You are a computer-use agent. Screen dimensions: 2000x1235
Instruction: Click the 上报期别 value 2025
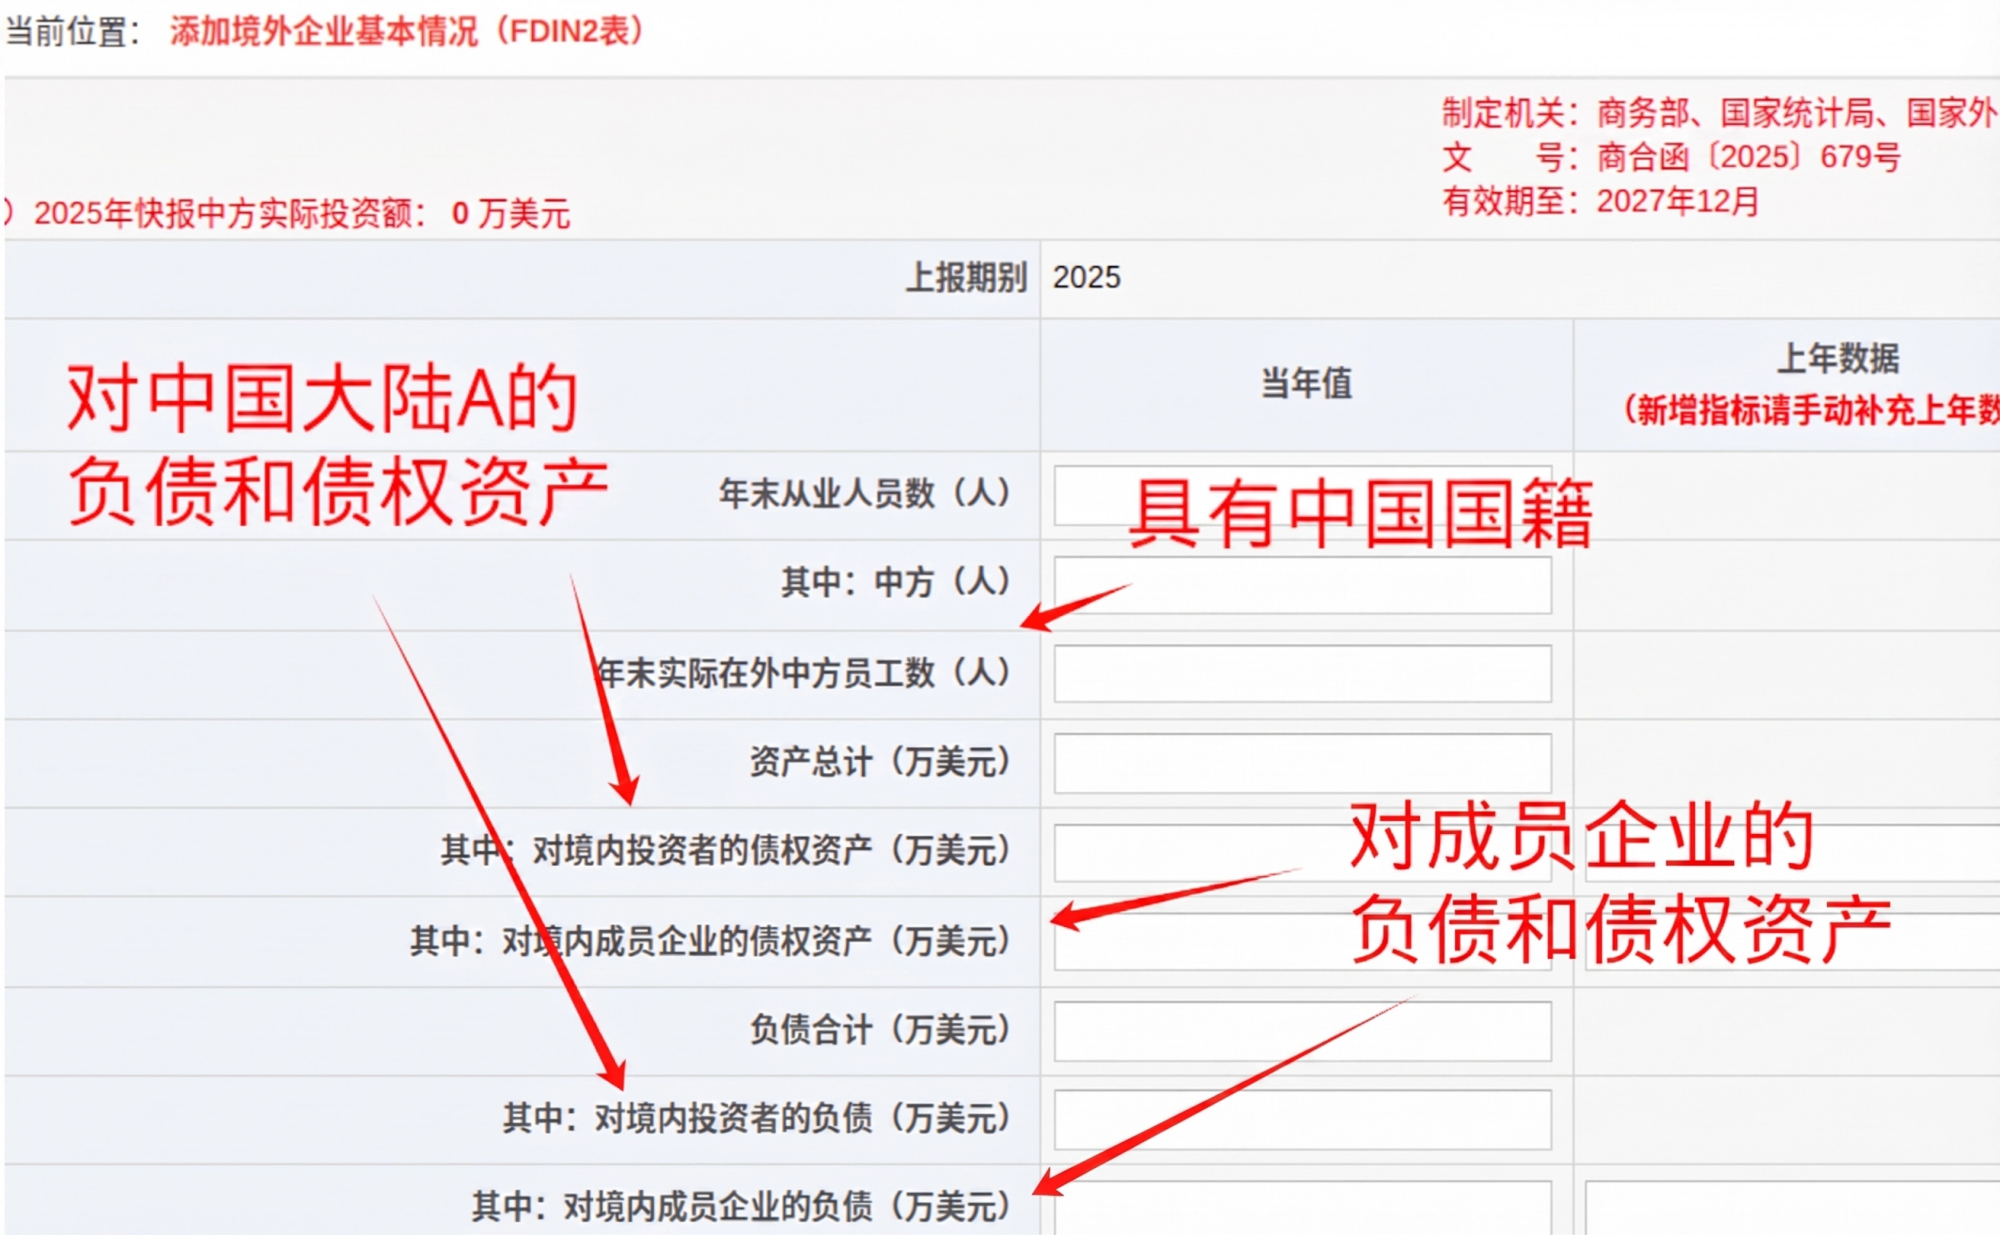[x=1086, y=277]
